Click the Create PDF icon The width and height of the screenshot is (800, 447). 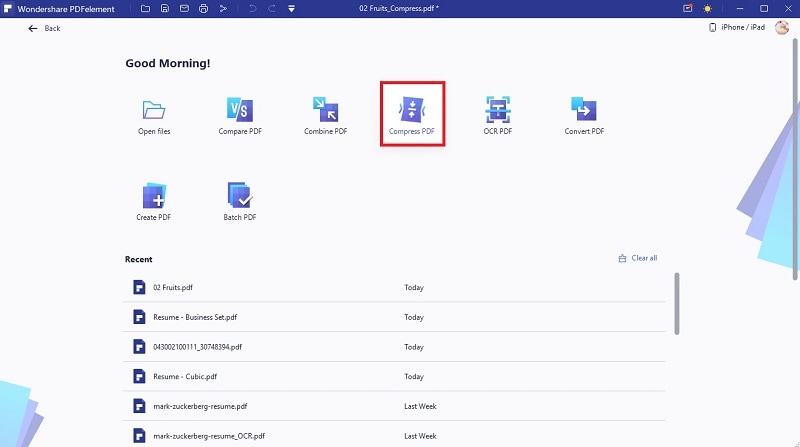pos(154,195)
